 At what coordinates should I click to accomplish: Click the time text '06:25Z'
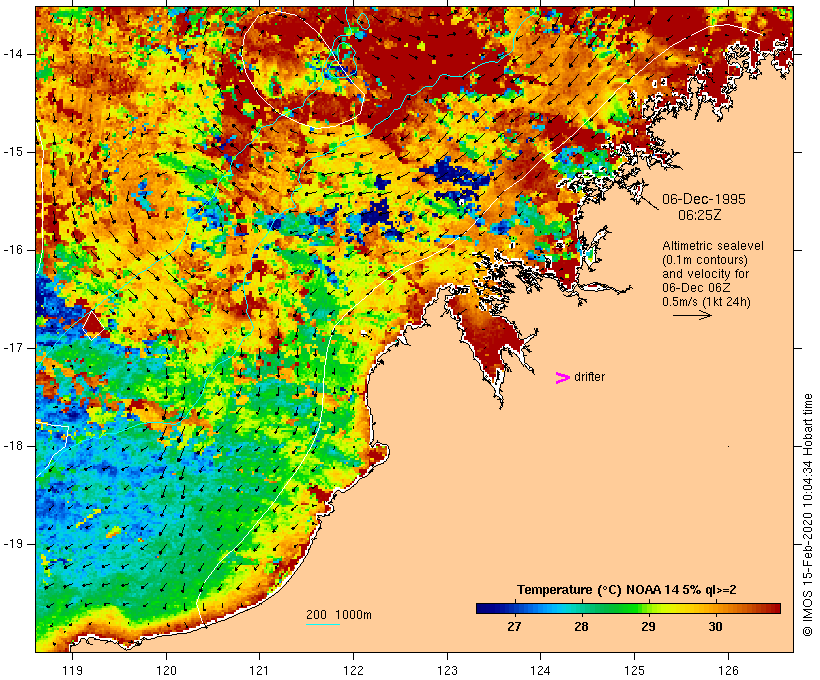(x=700, y=215)
